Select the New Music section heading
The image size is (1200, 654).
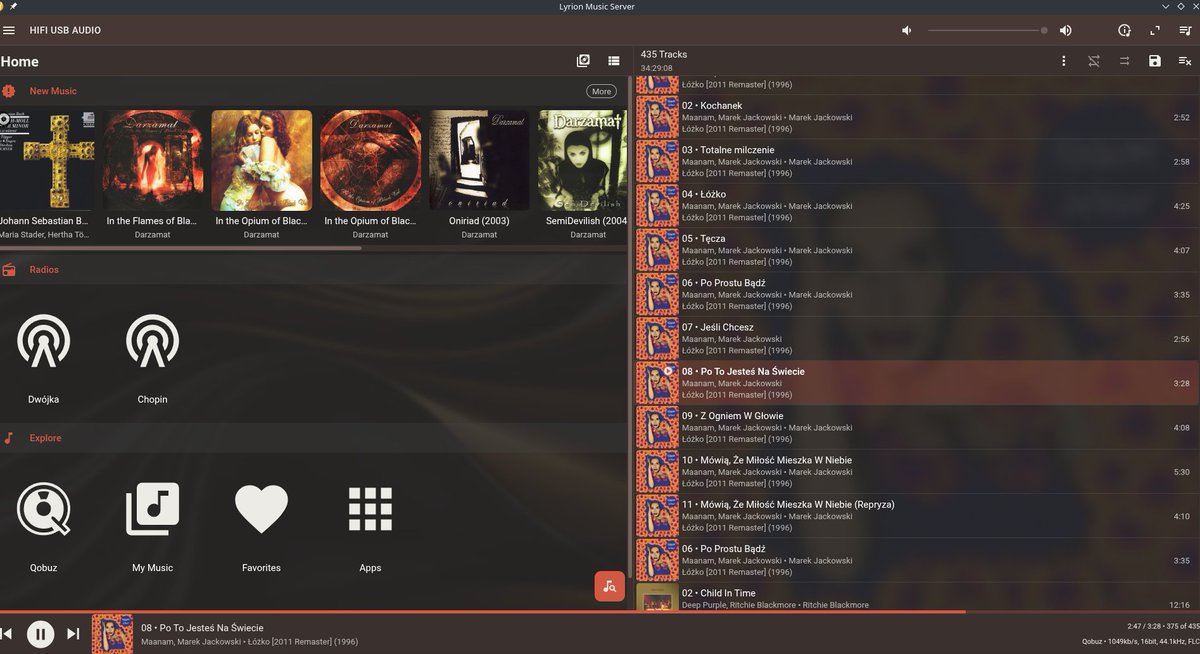coord(53,91)
